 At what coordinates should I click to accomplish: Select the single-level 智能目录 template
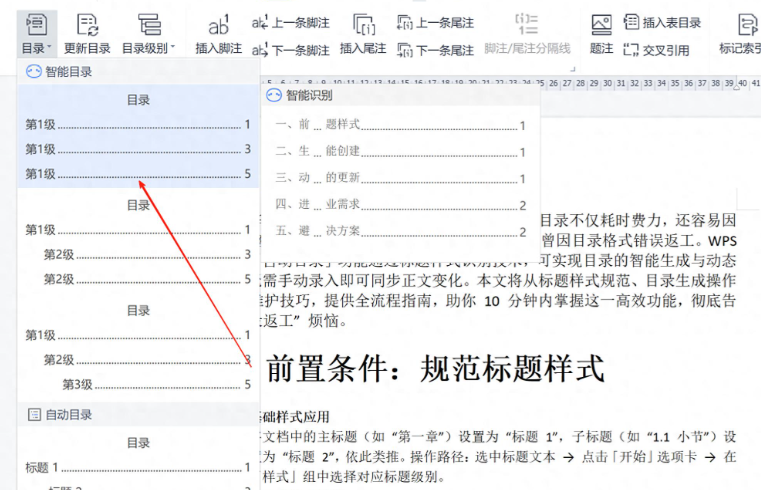(138, 137)
